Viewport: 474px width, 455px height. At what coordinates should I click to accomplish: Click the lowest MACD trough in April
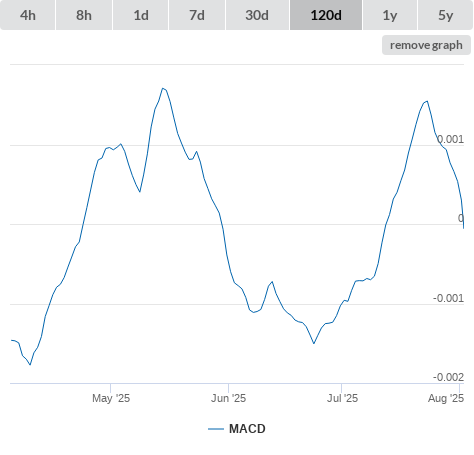coord(30,365)
